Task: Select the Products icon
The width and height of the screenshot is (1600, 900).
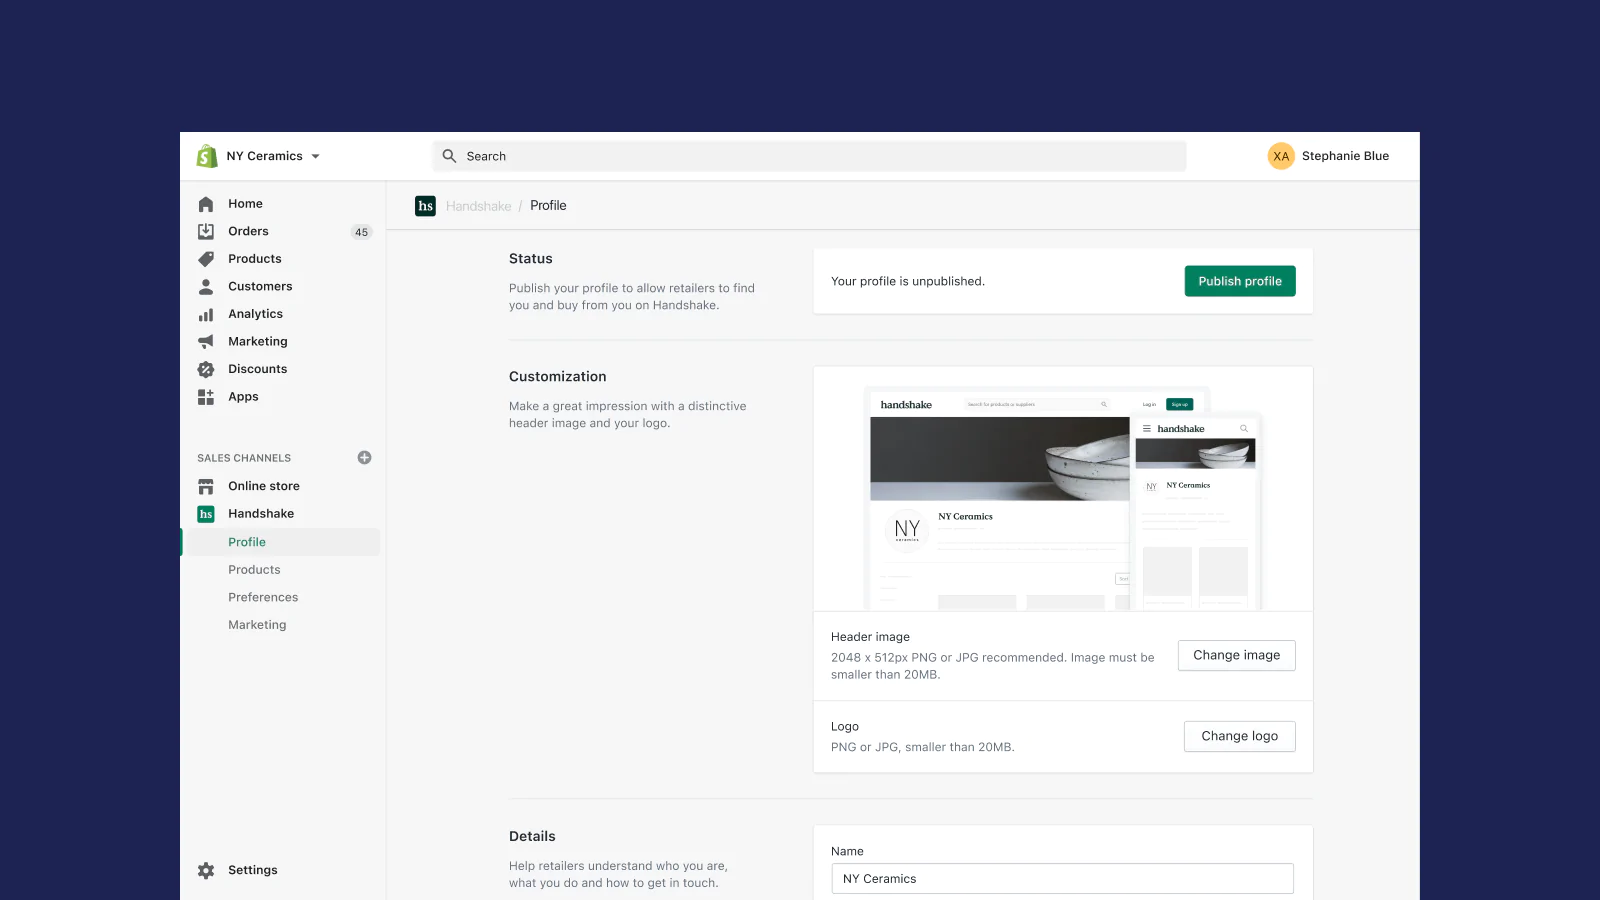Action: (x=205, y=258)
